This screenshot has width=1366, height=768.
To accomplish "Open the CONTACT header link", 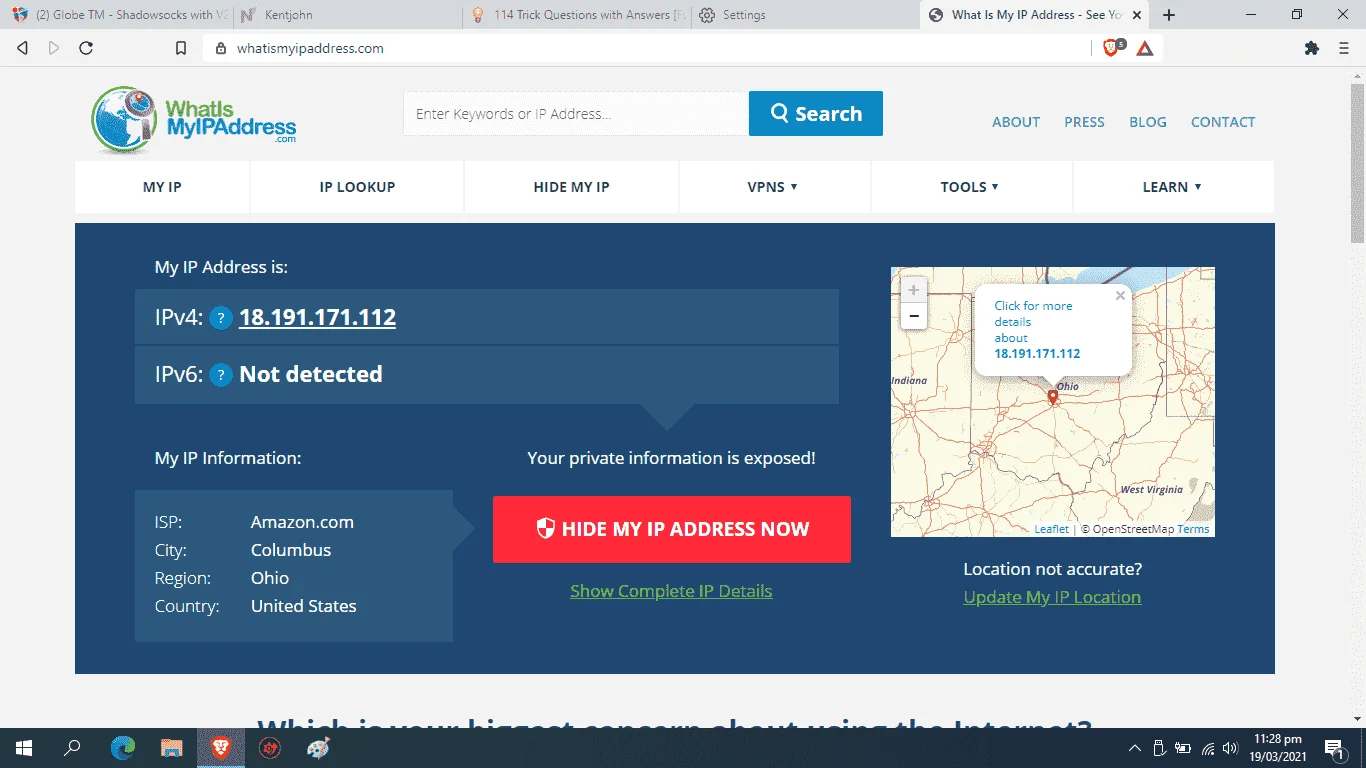I will pyautogui.click(x=1223, y=122).
